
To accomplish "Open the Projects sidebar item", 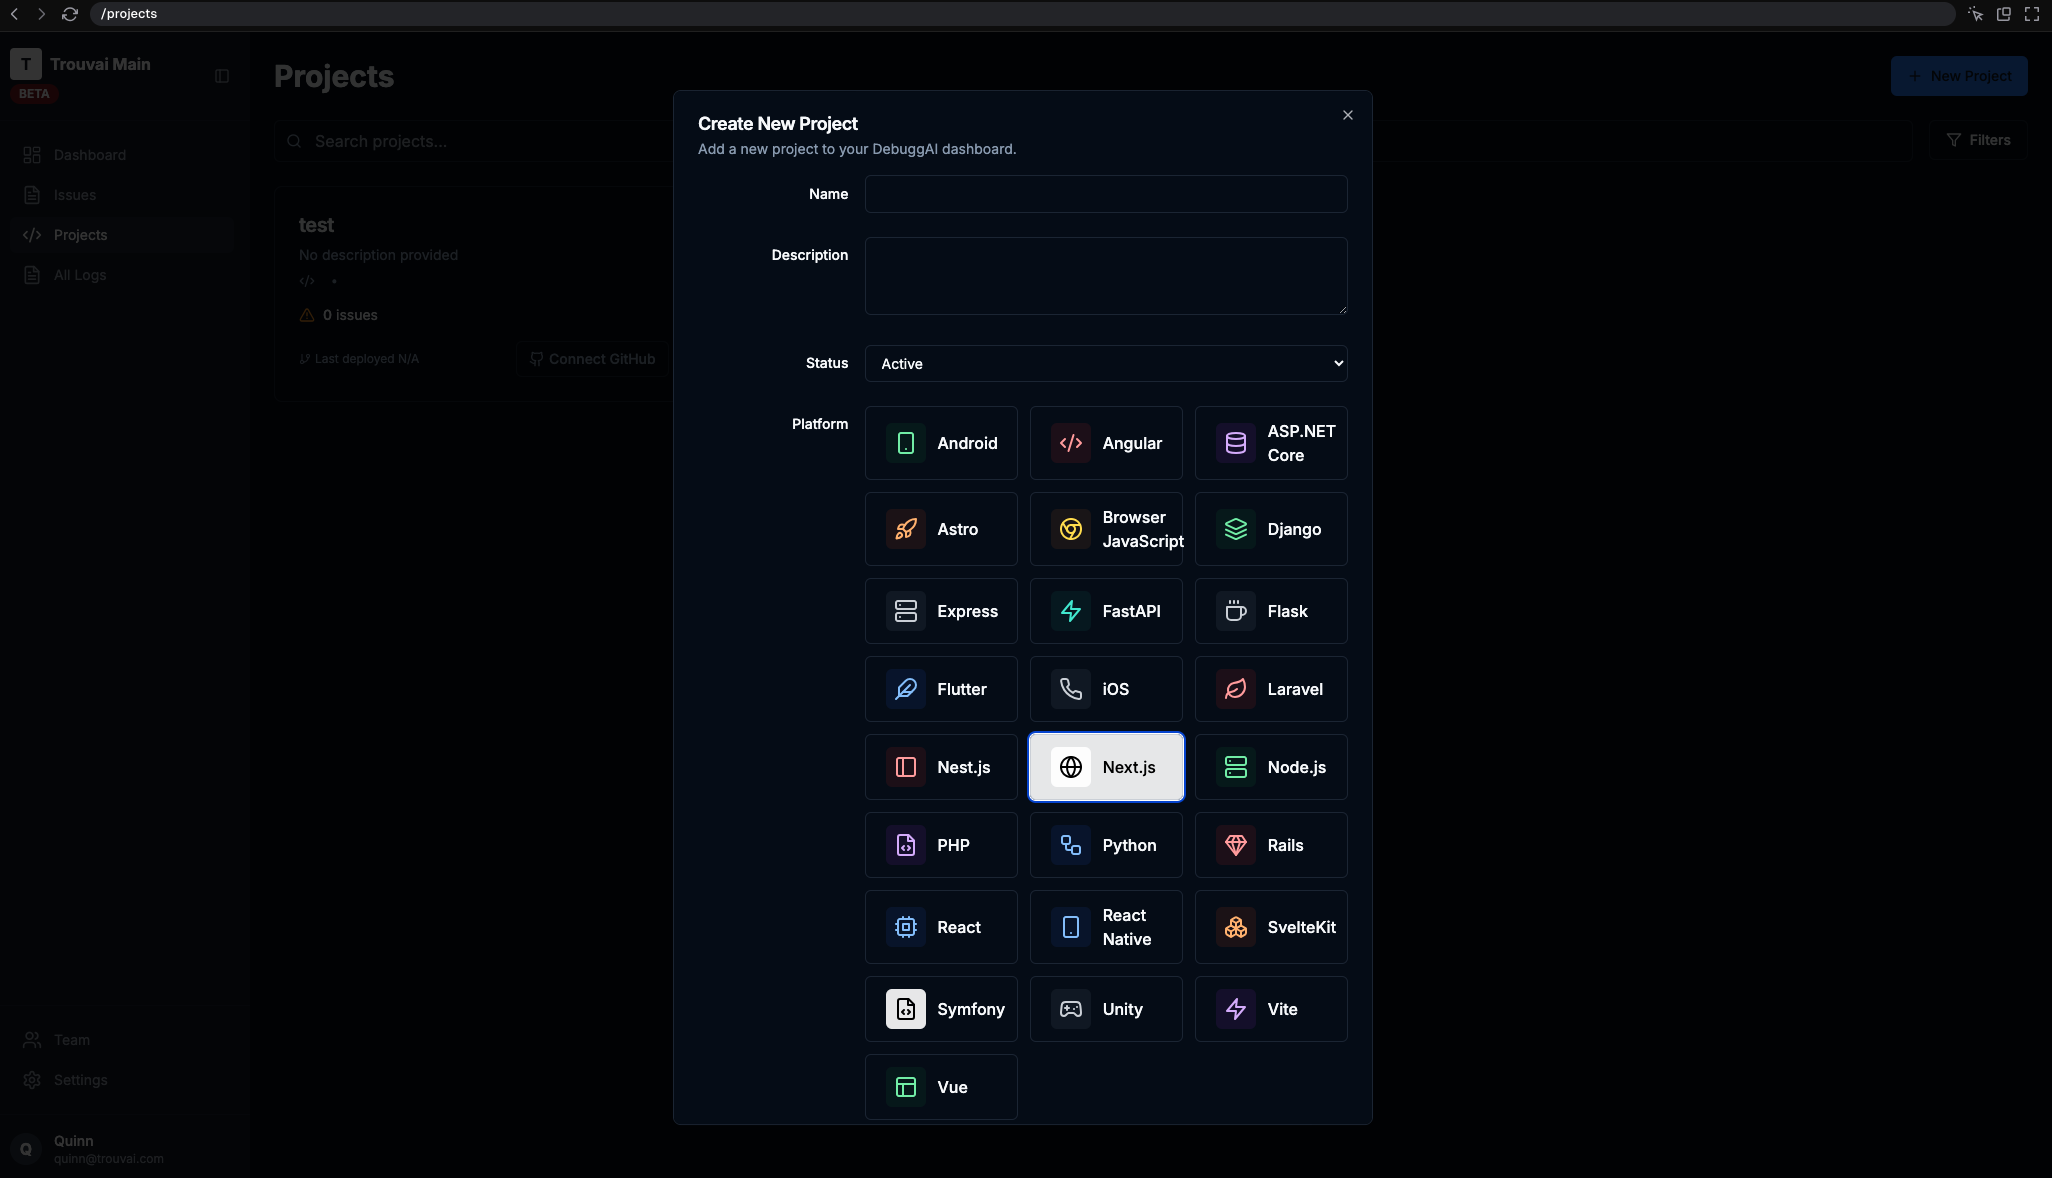I will click(x=120, y=235).
